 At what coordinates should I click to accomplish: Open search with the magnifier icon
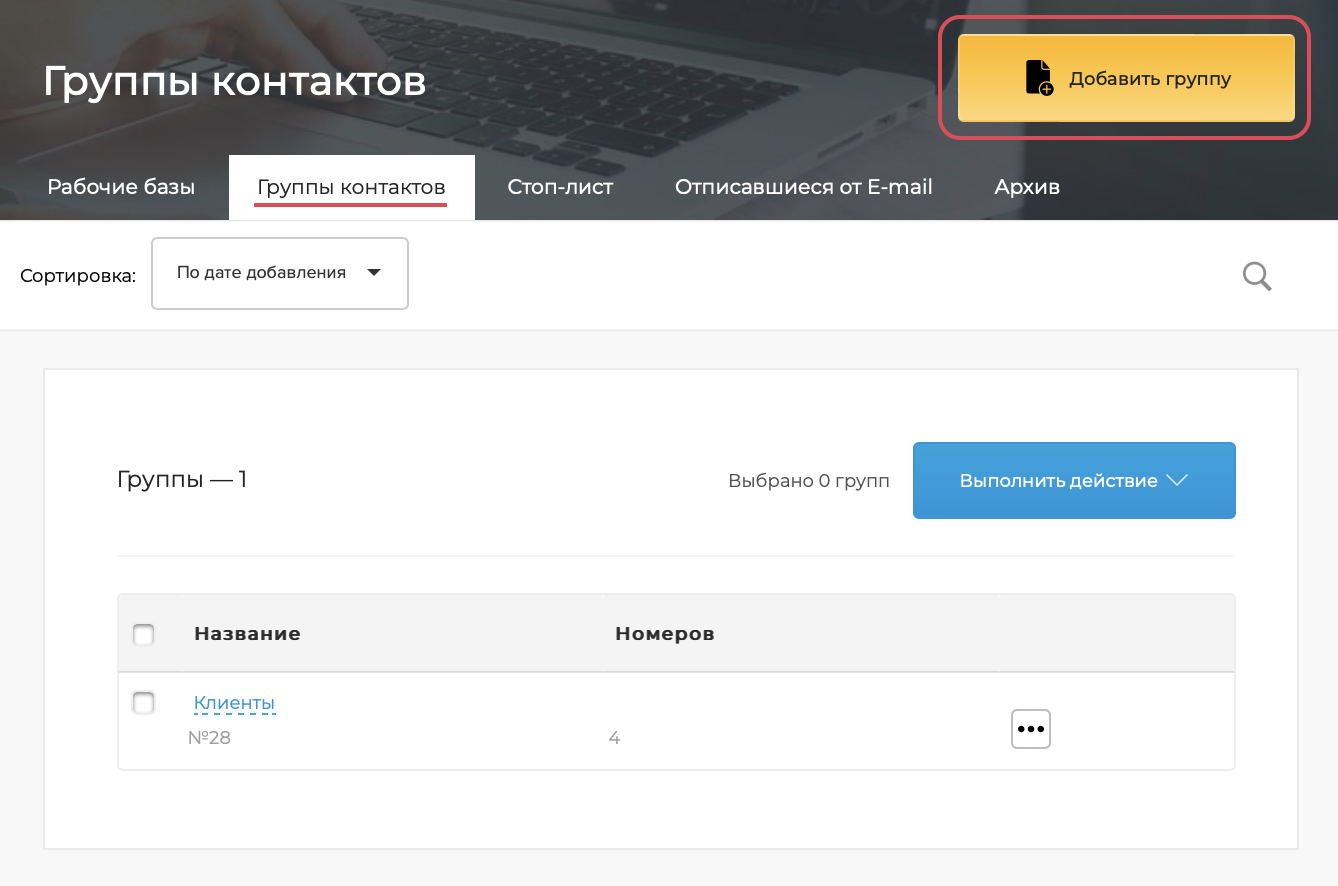[x=1257, y=276]
